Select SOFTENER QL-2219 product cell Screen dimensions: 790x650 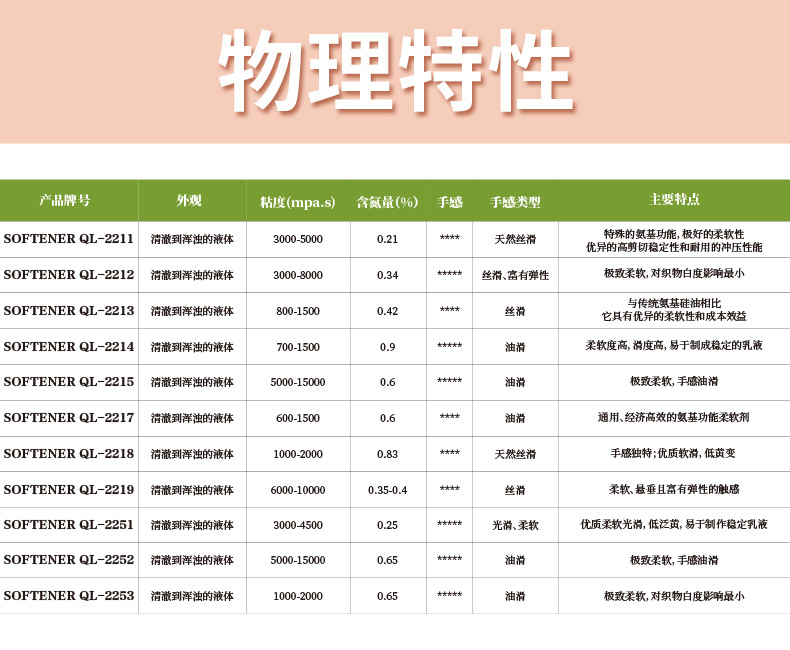click(69, 489)
